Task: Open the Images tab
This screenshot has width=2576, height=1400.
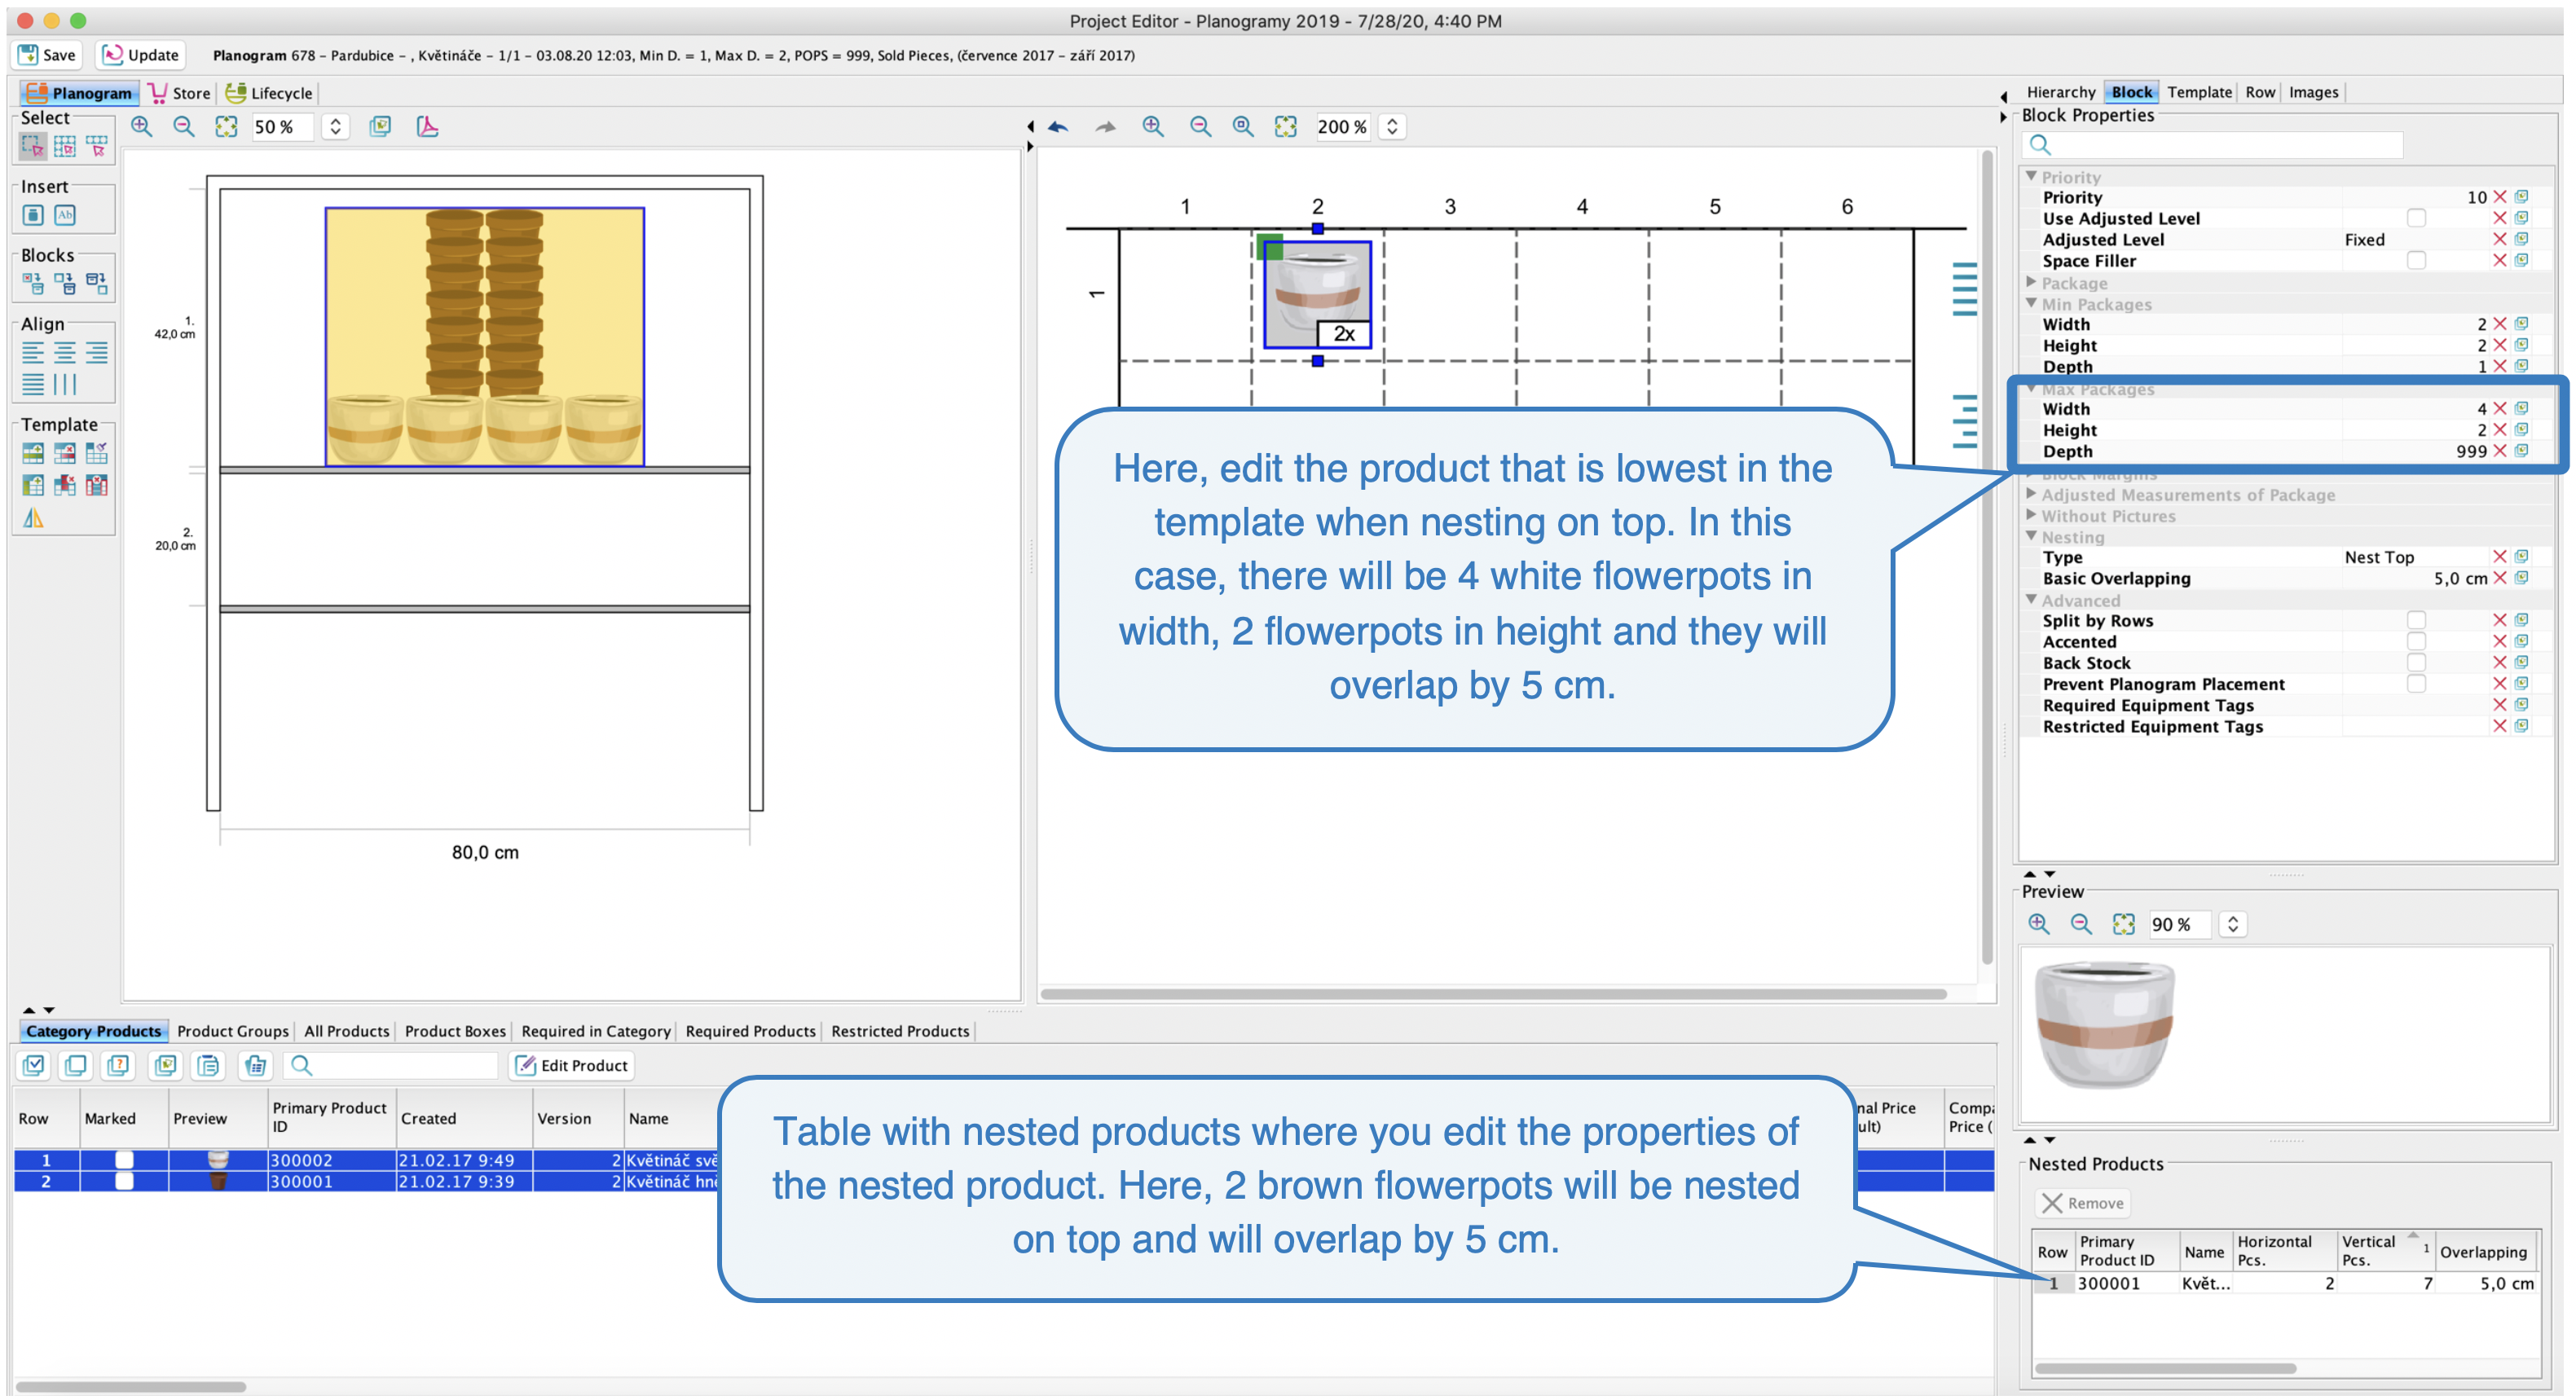Action: 2313,92
